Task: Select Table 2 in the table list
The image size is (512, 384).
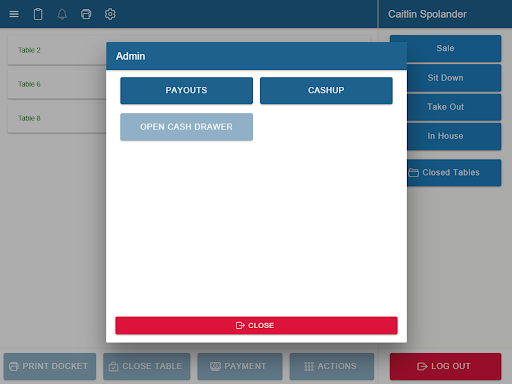Action: [x=57, y=50]
